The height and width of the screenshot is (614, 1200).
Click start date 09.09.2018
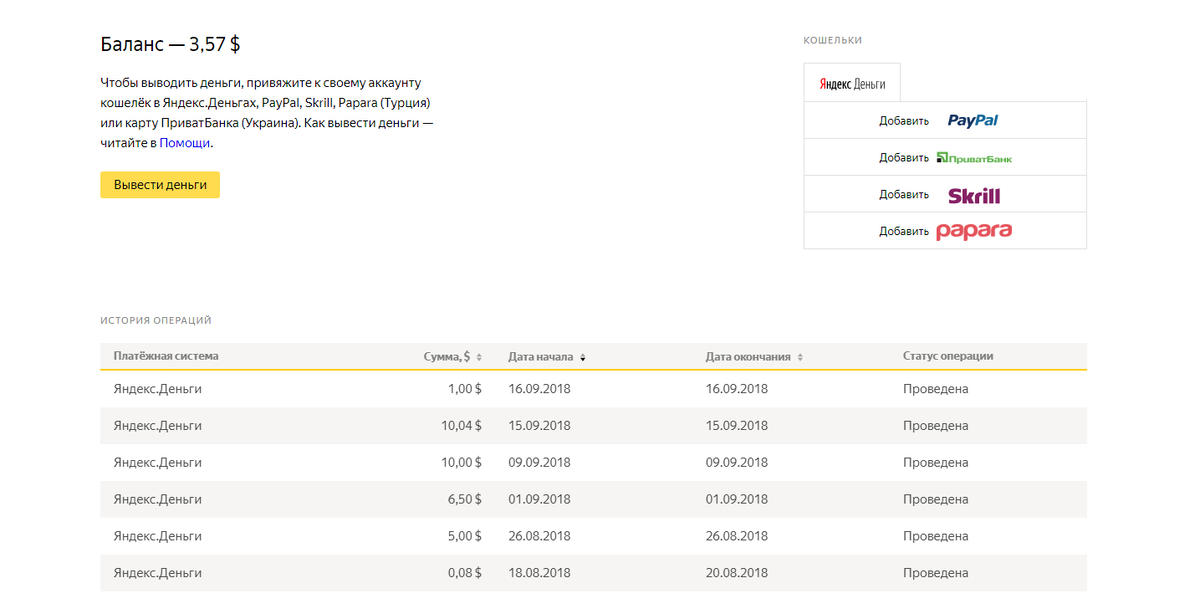click(539, 463)
